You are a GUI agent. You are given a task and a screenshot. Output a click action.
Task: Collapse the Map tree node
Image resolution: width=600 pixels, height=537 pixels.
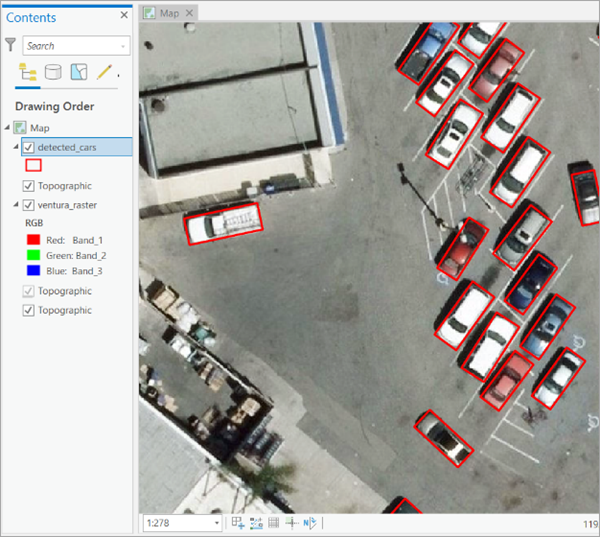point(8,128)
